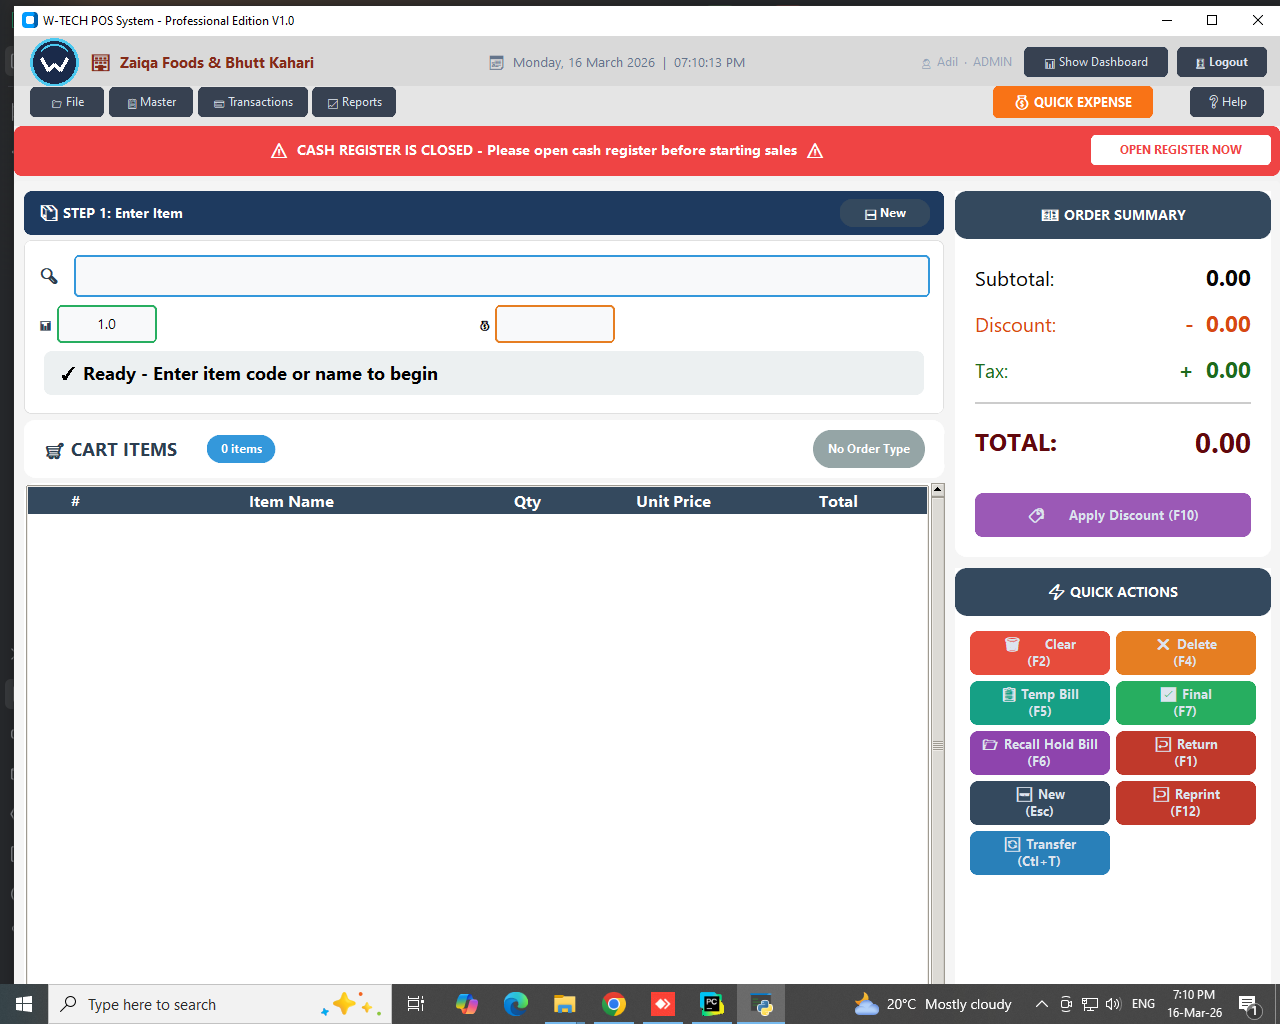
Task: Click the No Order Type button
Action: coord(869,449)
